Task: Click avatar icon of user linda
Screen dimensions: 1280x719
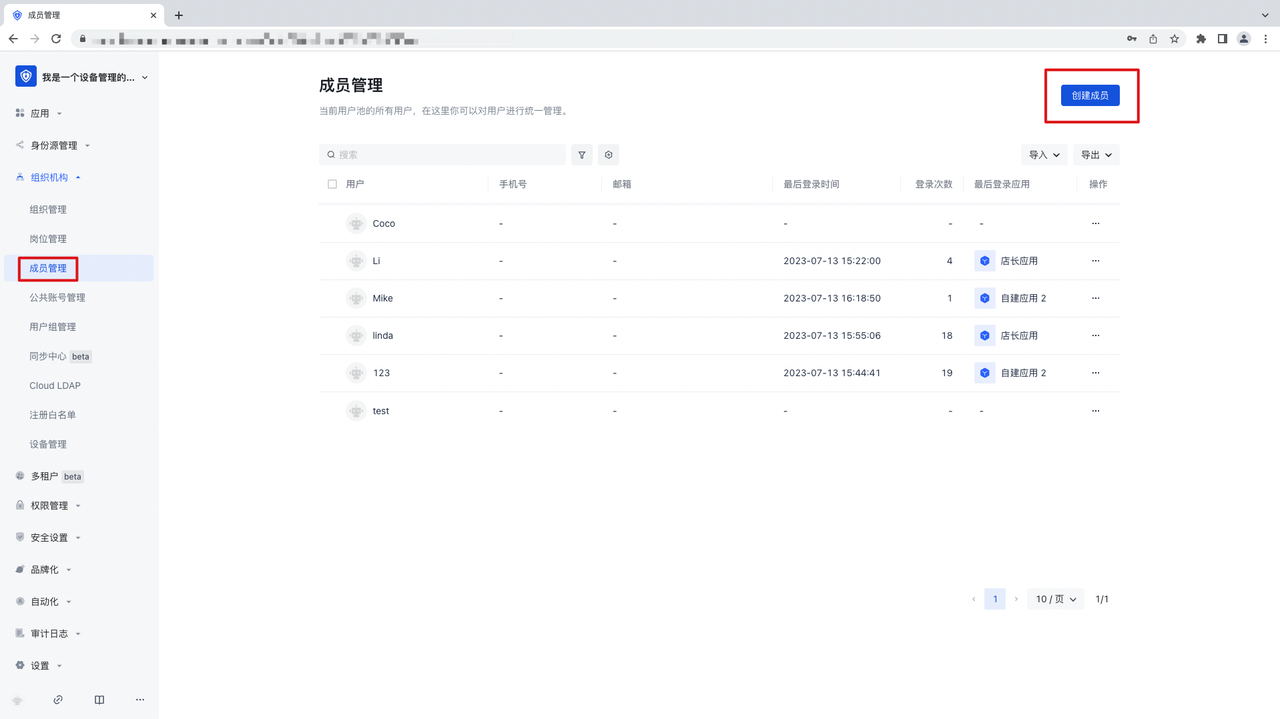Action: pyautogui.click(x=356, y=336)
